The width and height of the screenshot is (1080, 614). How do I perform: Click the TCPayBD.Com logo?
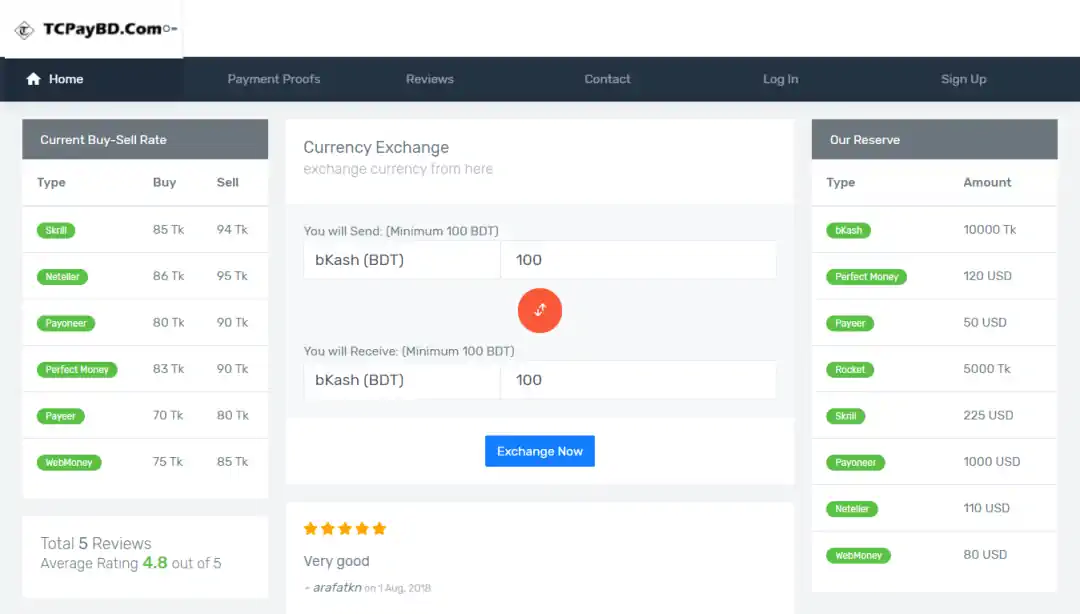pyautogui.click(x=95, y=29)
